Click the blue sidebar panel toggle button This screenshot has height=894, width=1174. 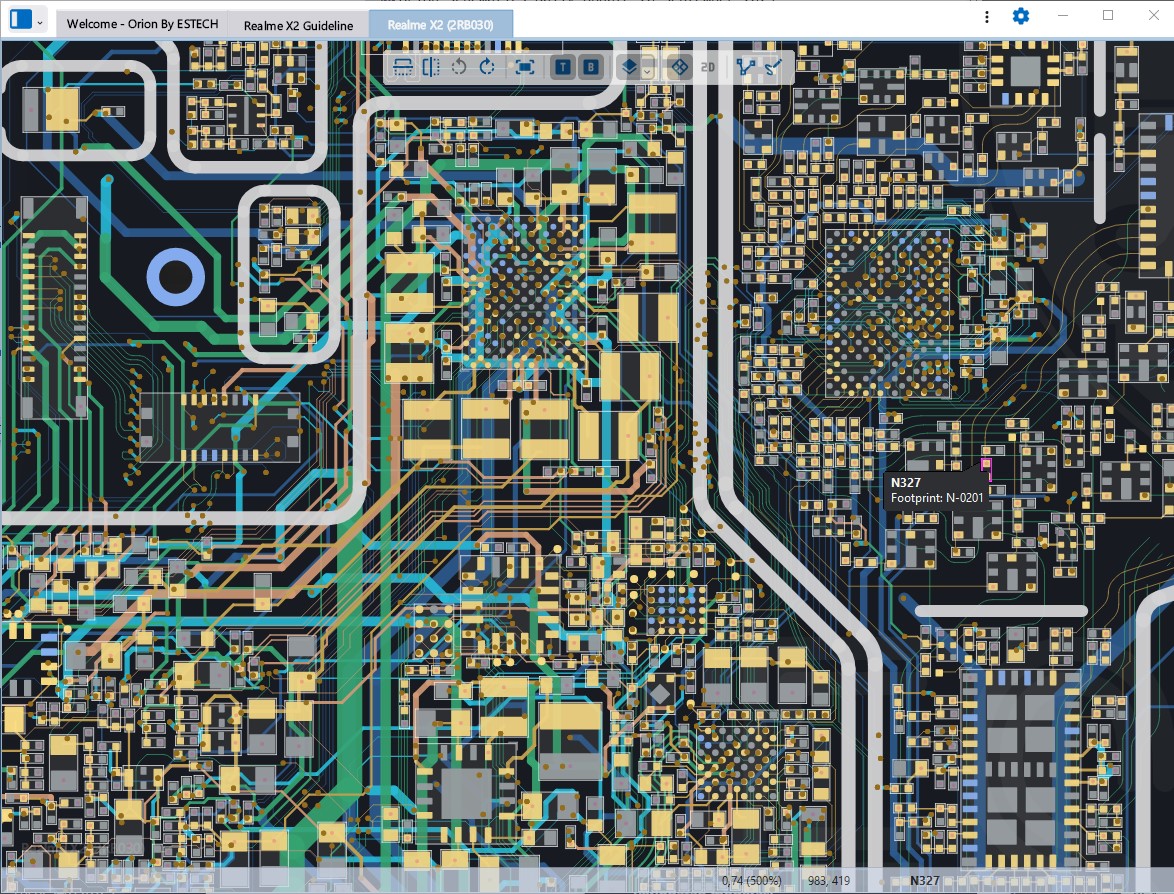click(x=19, y=19)
